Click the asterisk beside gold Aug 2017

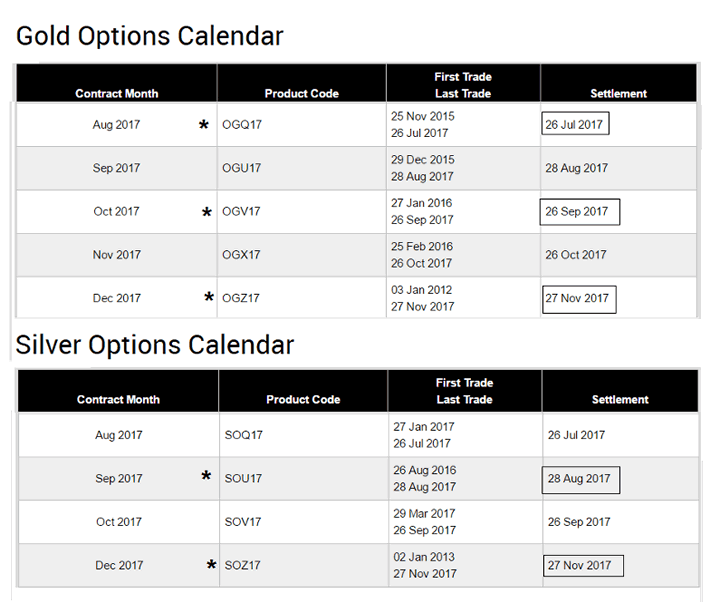pyautogui.click(x=204, y=127)
